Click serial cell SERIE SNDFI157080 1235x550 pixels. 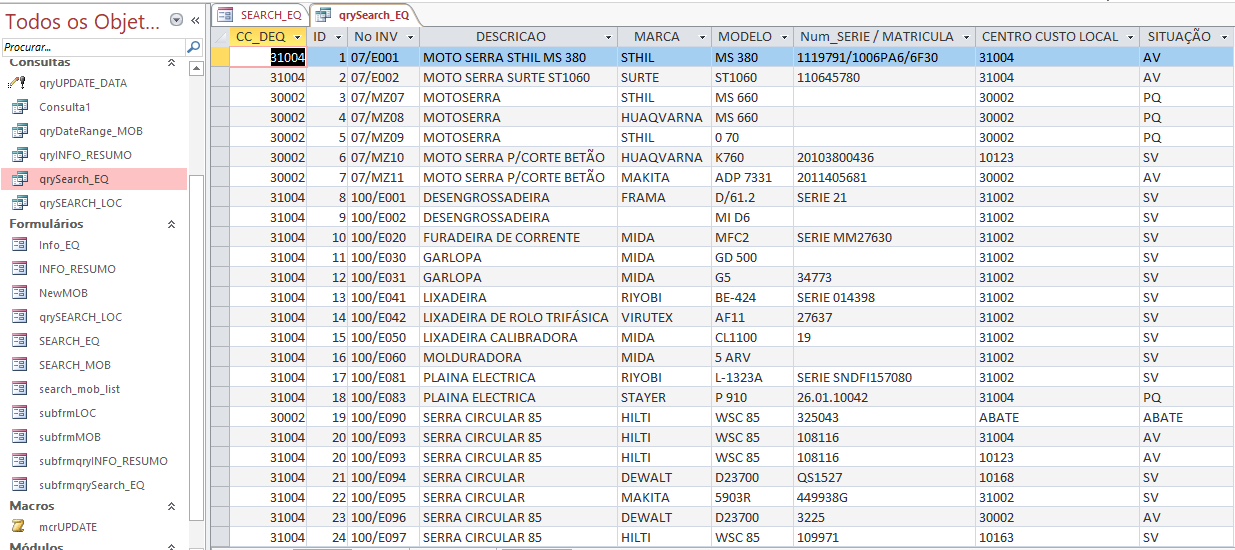point(884,377)
